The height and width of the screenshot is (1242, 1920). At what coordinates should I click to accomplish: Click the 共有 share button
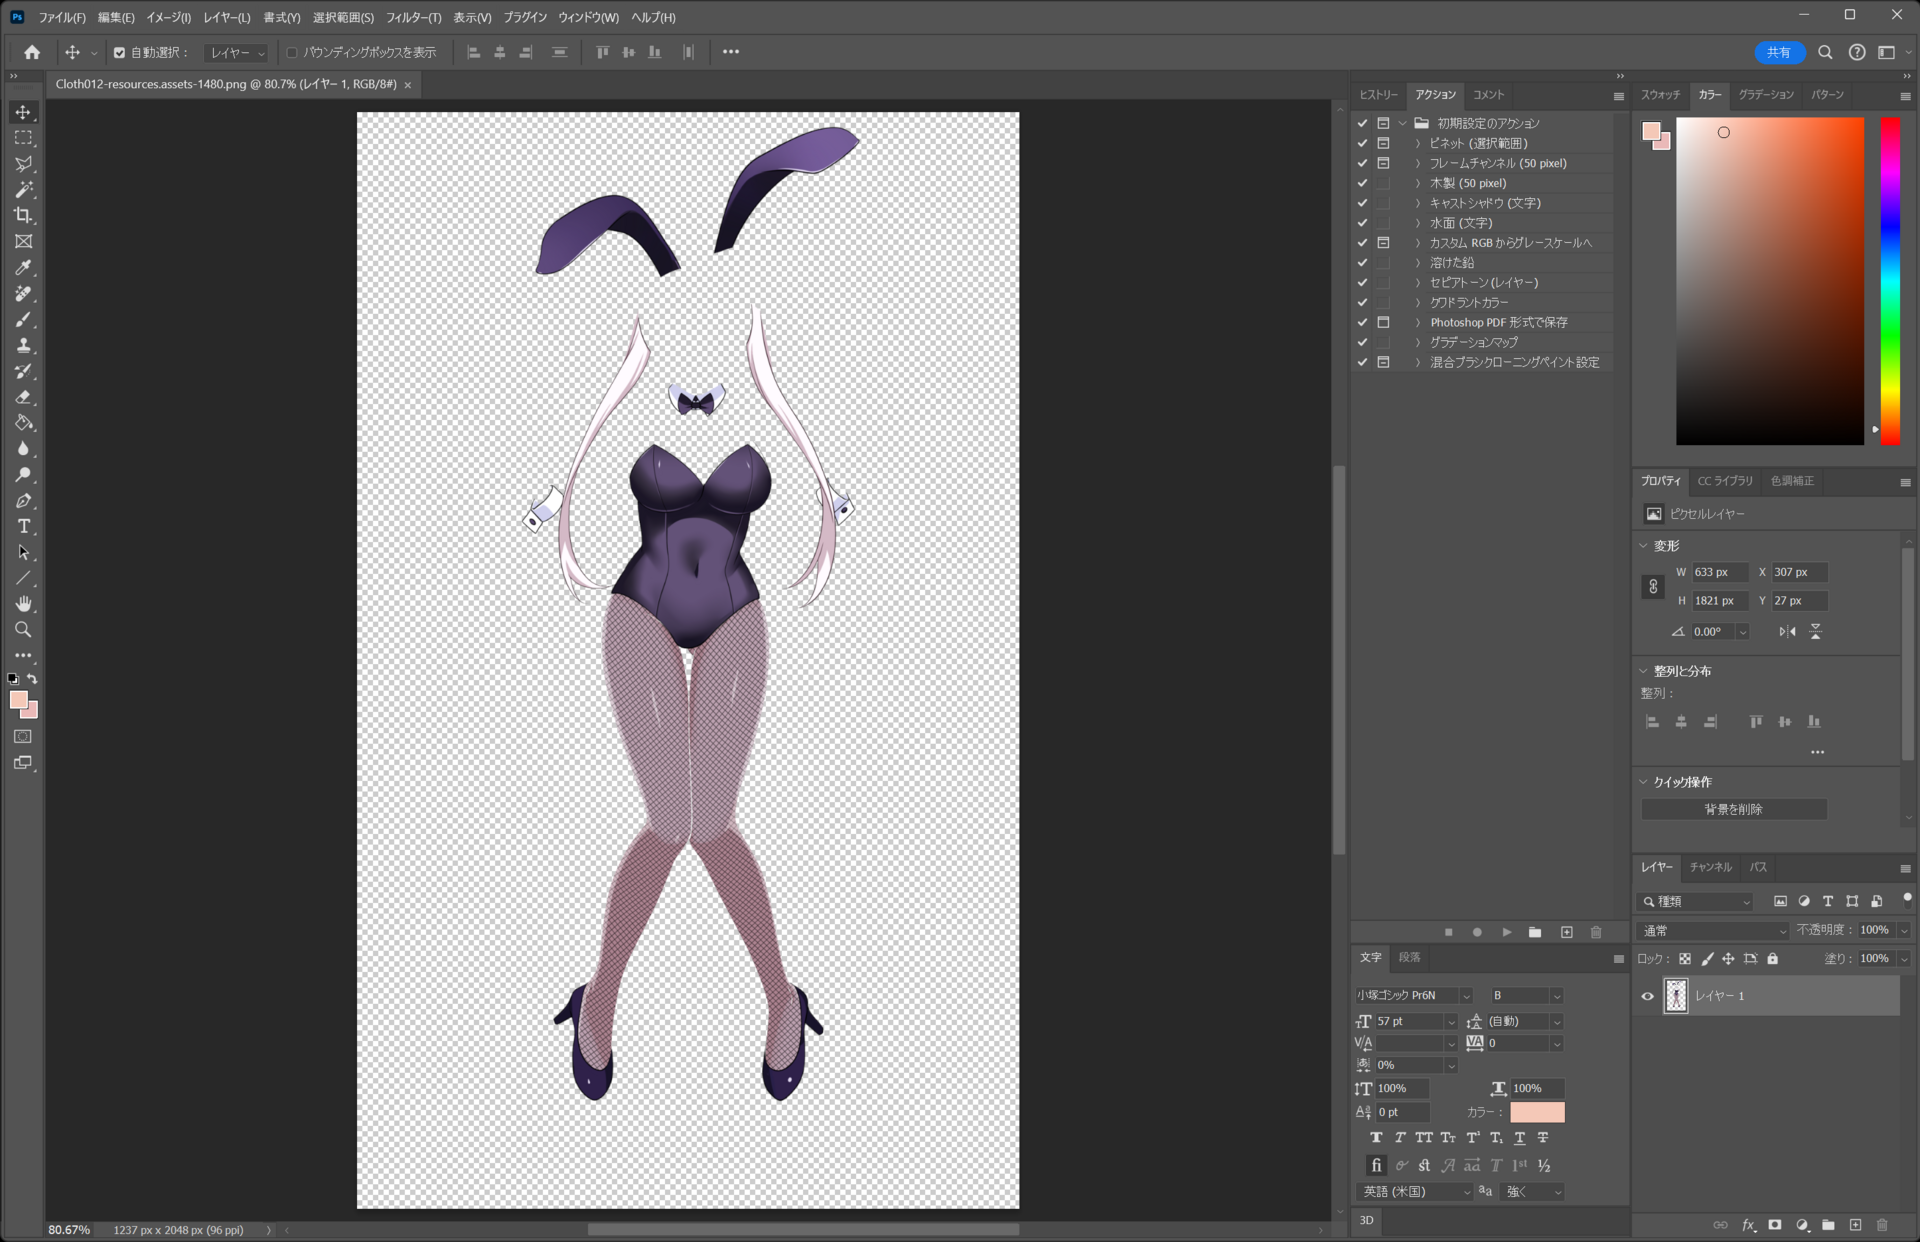tap(1779, 52)
